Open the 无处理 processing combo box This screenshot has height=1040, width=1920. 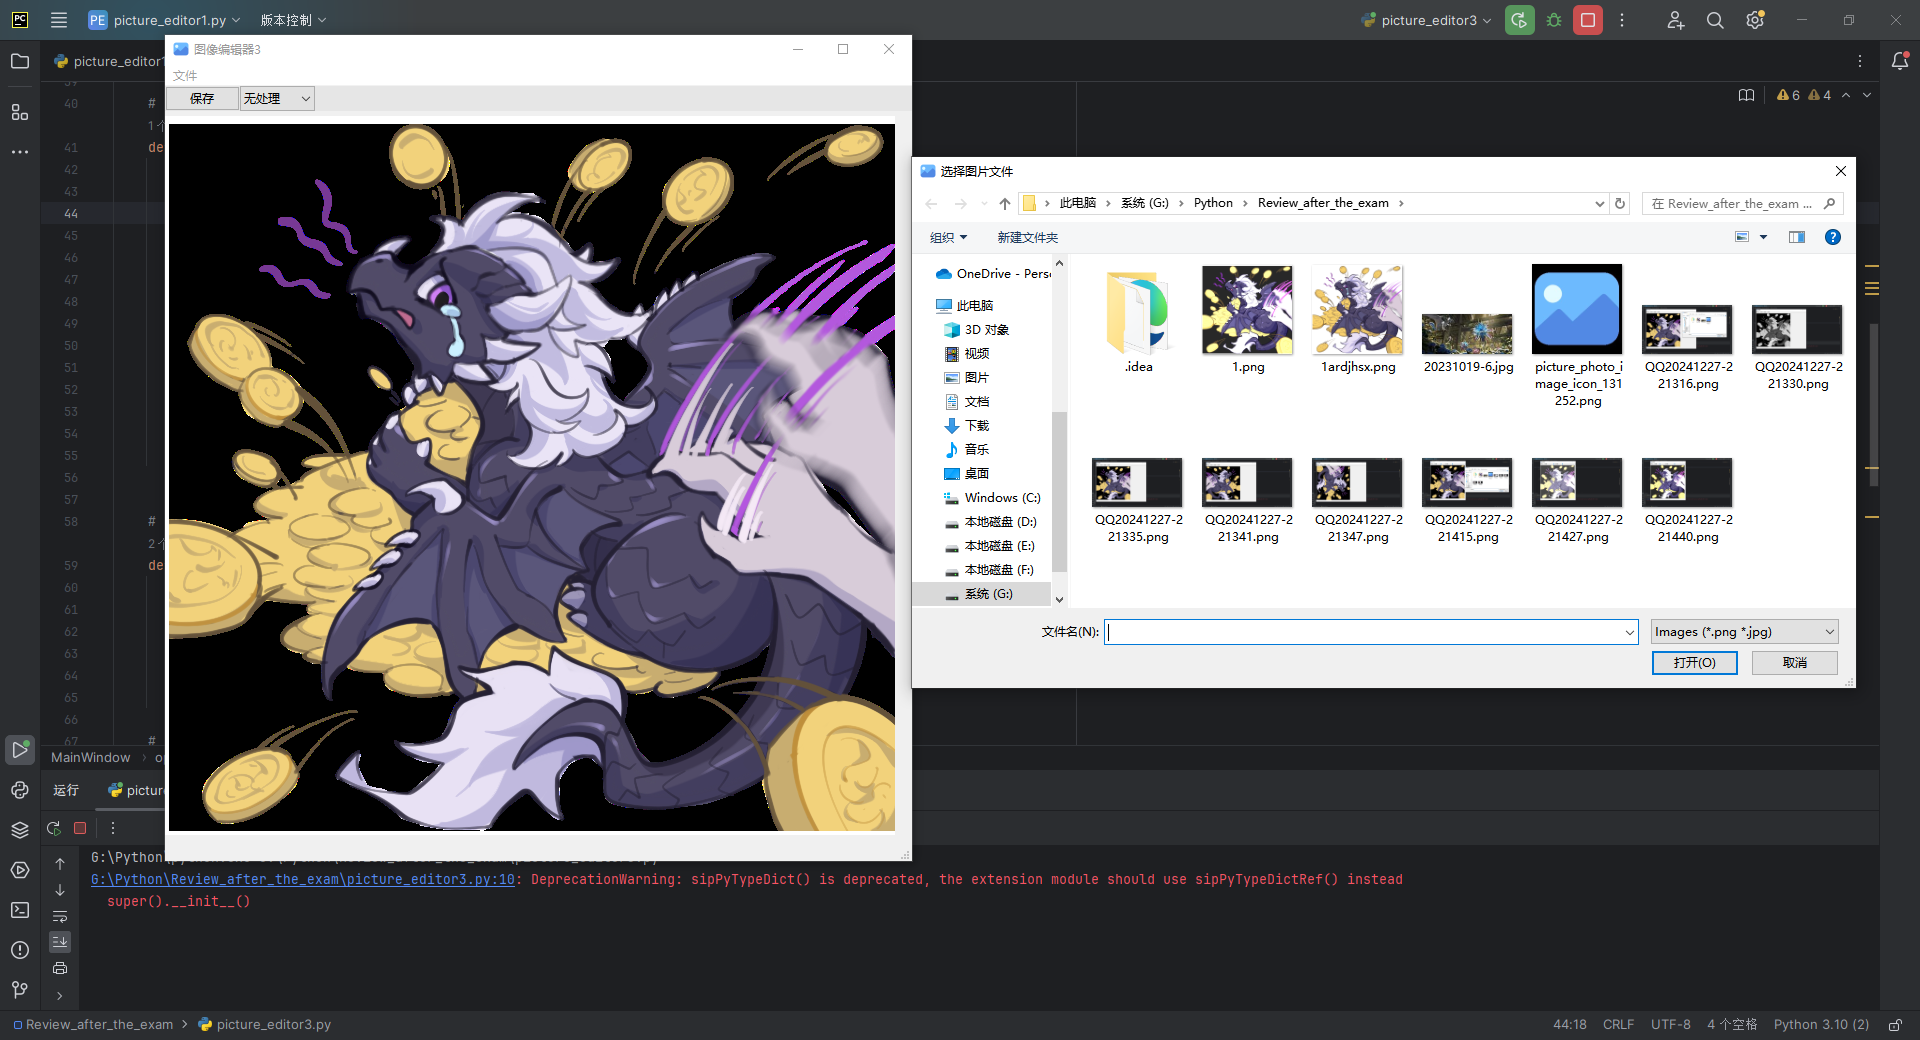(277, 98)
